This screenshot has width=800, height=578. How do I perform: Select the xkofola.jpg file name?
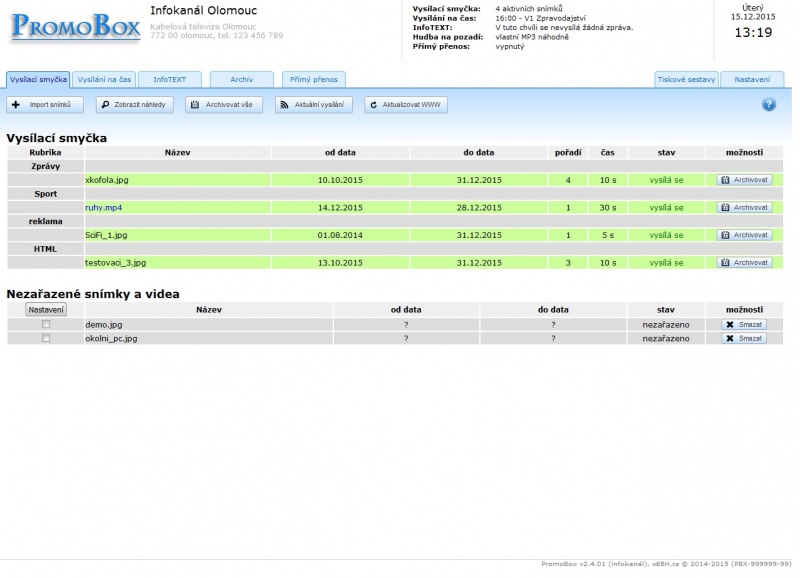107,180
